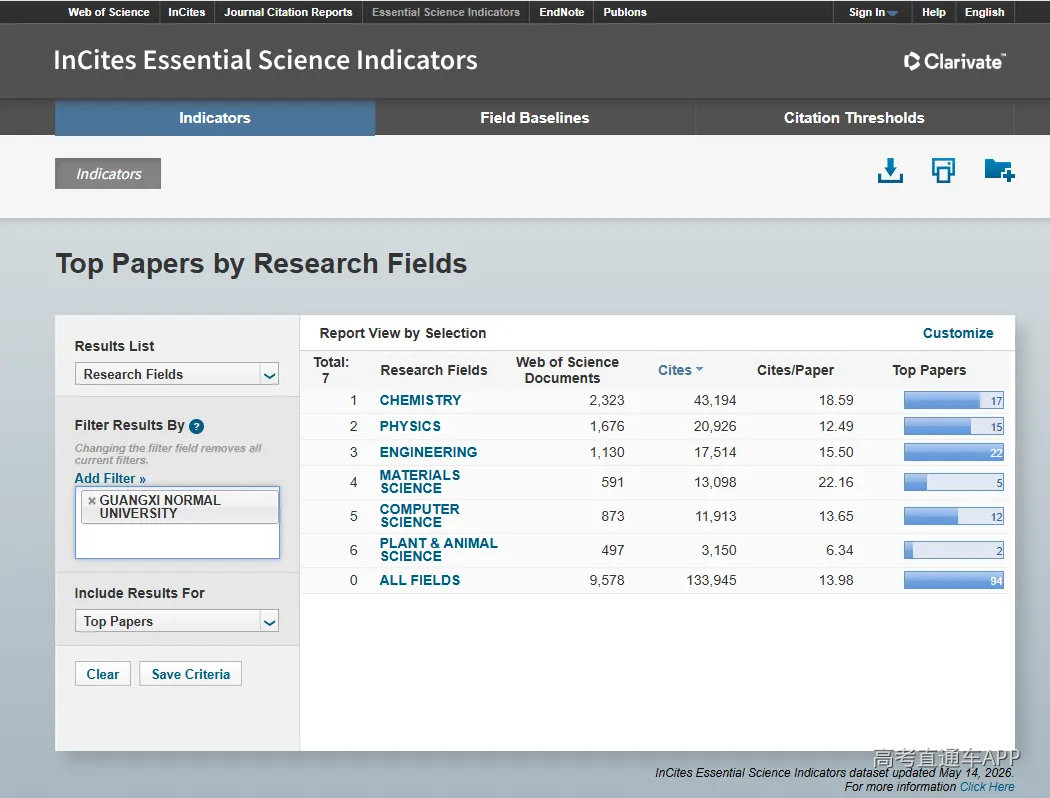Click the Clarivate logo

[x=954, y=61]
